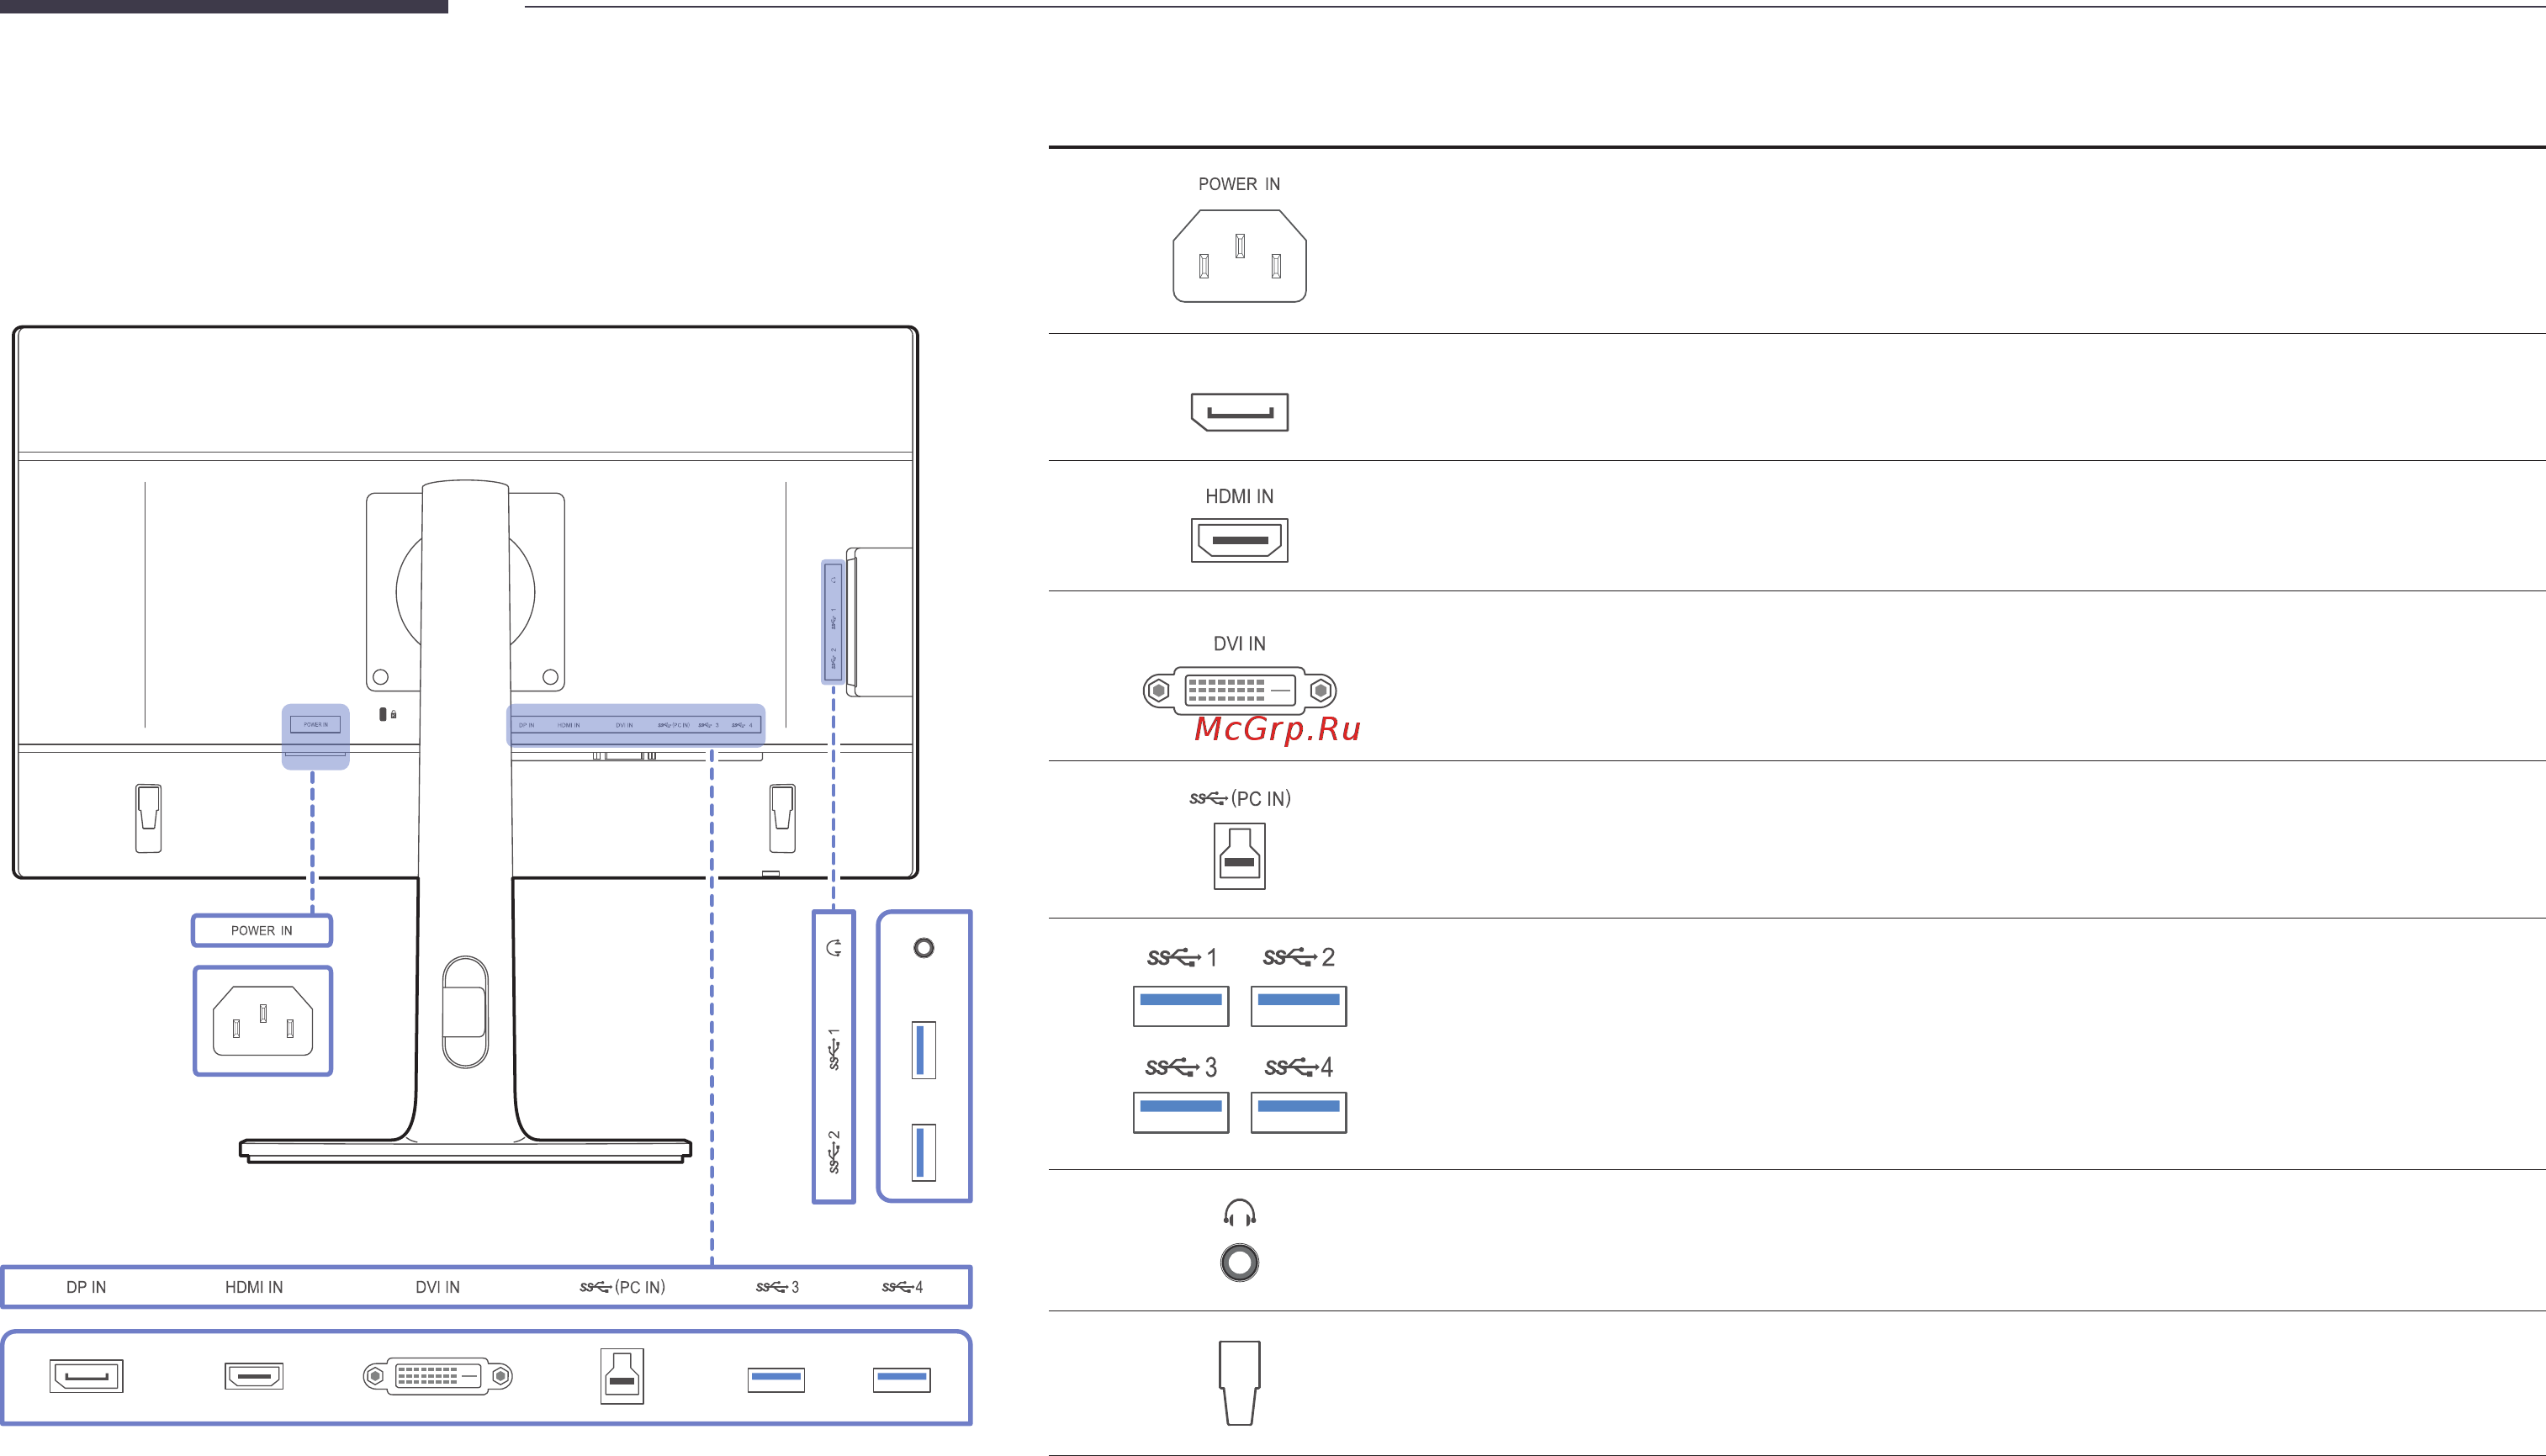Click the headphone jack in the side port callout
Image resolution: width=2546 pixels, height=1456 pixels.
[x=924, y=948]
